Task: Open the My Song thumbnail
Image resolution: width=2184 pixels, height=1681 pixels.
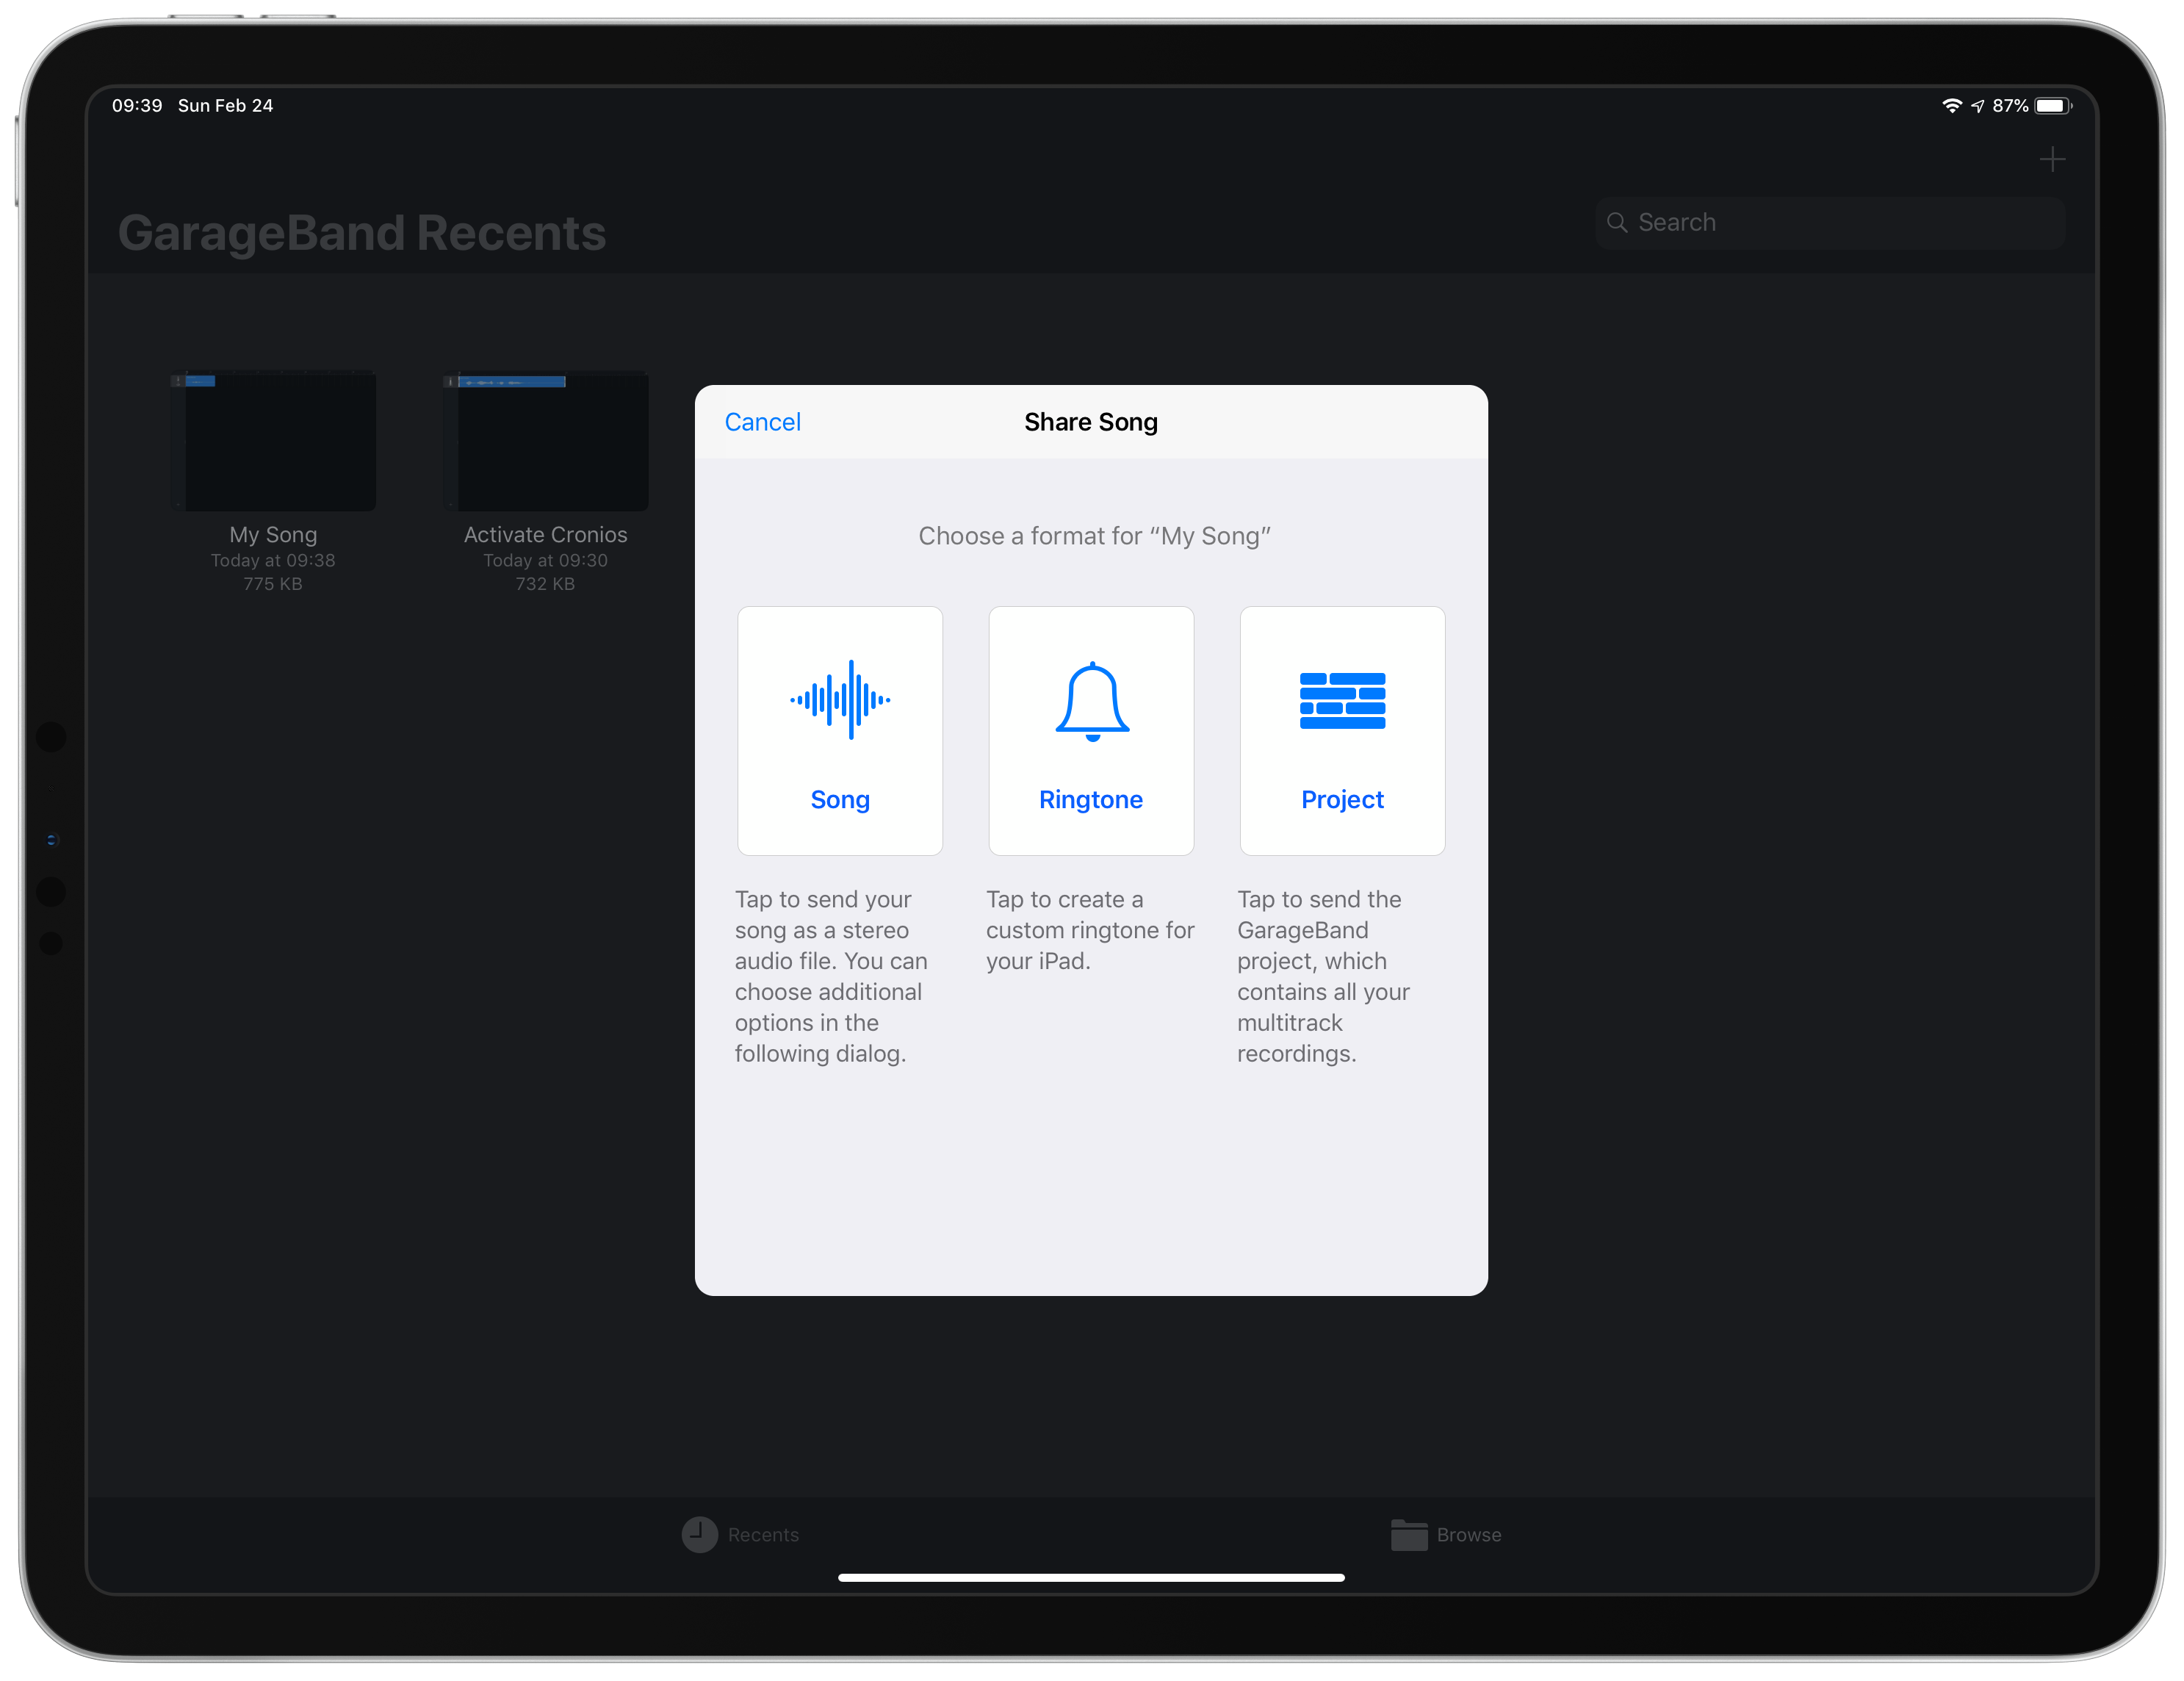Action: coord(273,441)
